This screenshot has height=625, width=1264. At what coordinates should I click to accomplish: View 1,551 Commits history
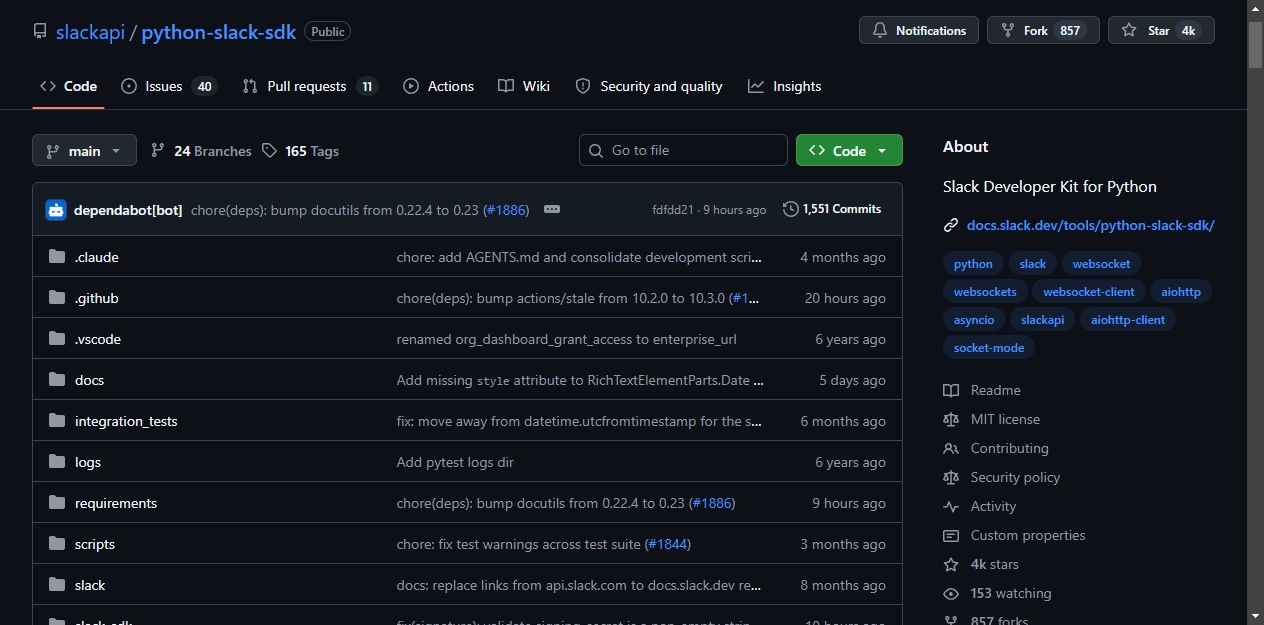click(832, 209)
